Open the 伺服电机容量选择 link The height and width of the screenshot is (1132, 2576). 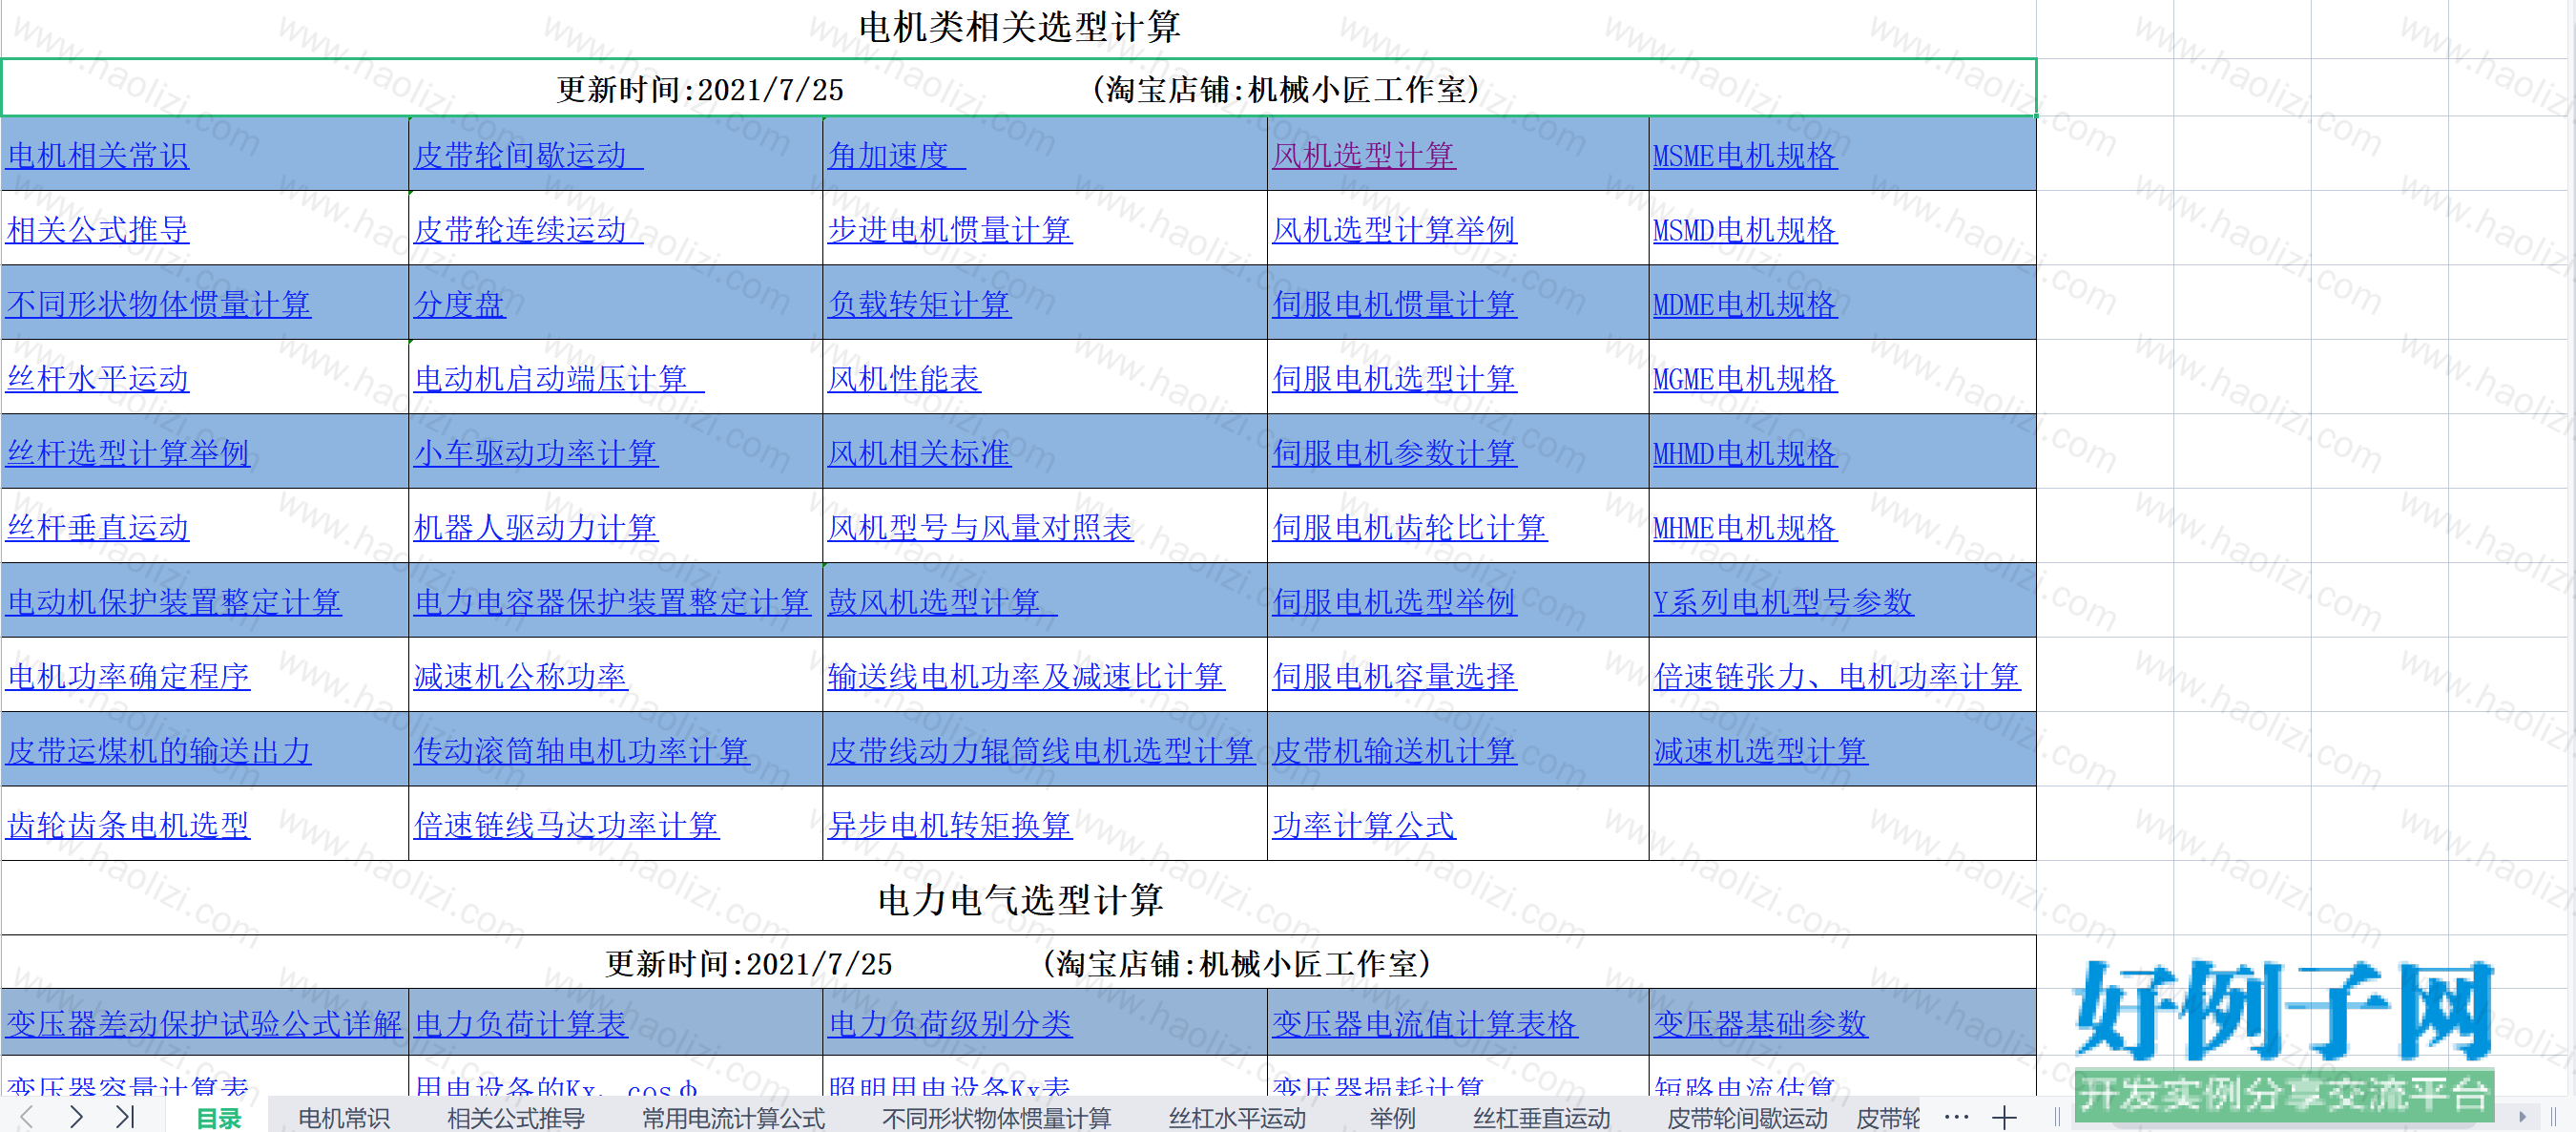1395,677
